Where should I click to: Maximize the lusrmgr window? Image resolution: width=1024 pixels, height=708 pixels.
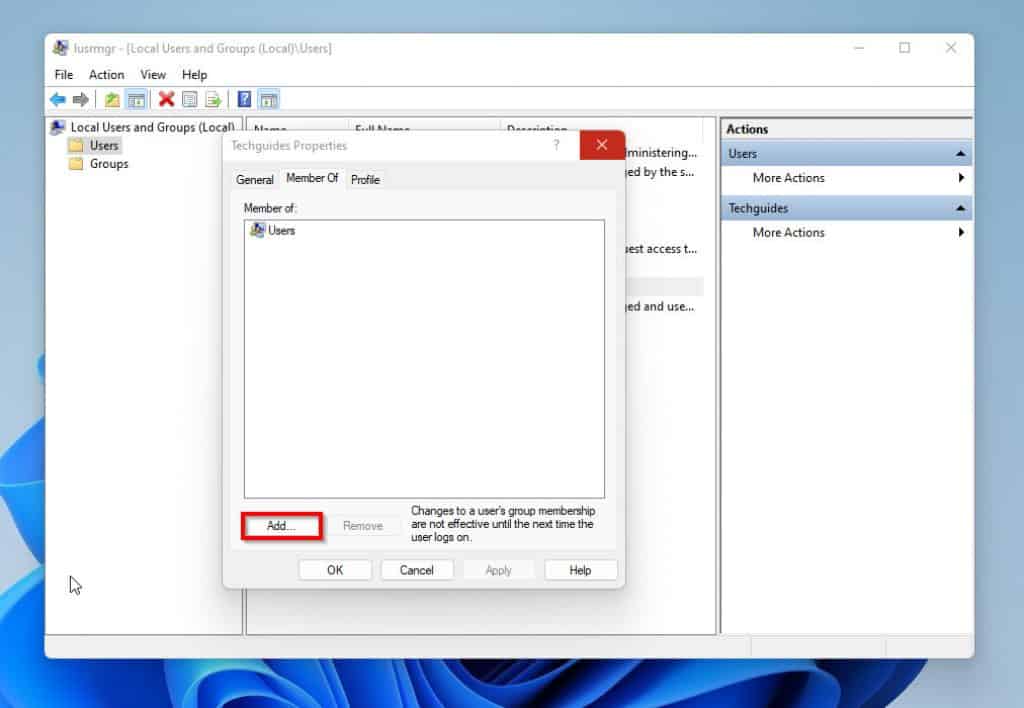click(x=904, y=48)
